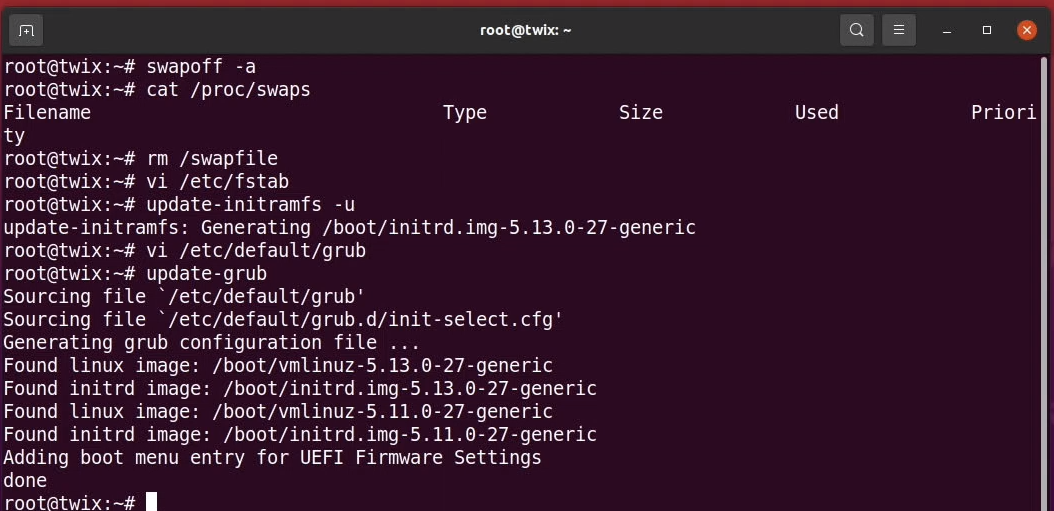Click the cursor block at the last prompt
The width and height of the screenshot is (1054, 511).
(x=151, y=502)
